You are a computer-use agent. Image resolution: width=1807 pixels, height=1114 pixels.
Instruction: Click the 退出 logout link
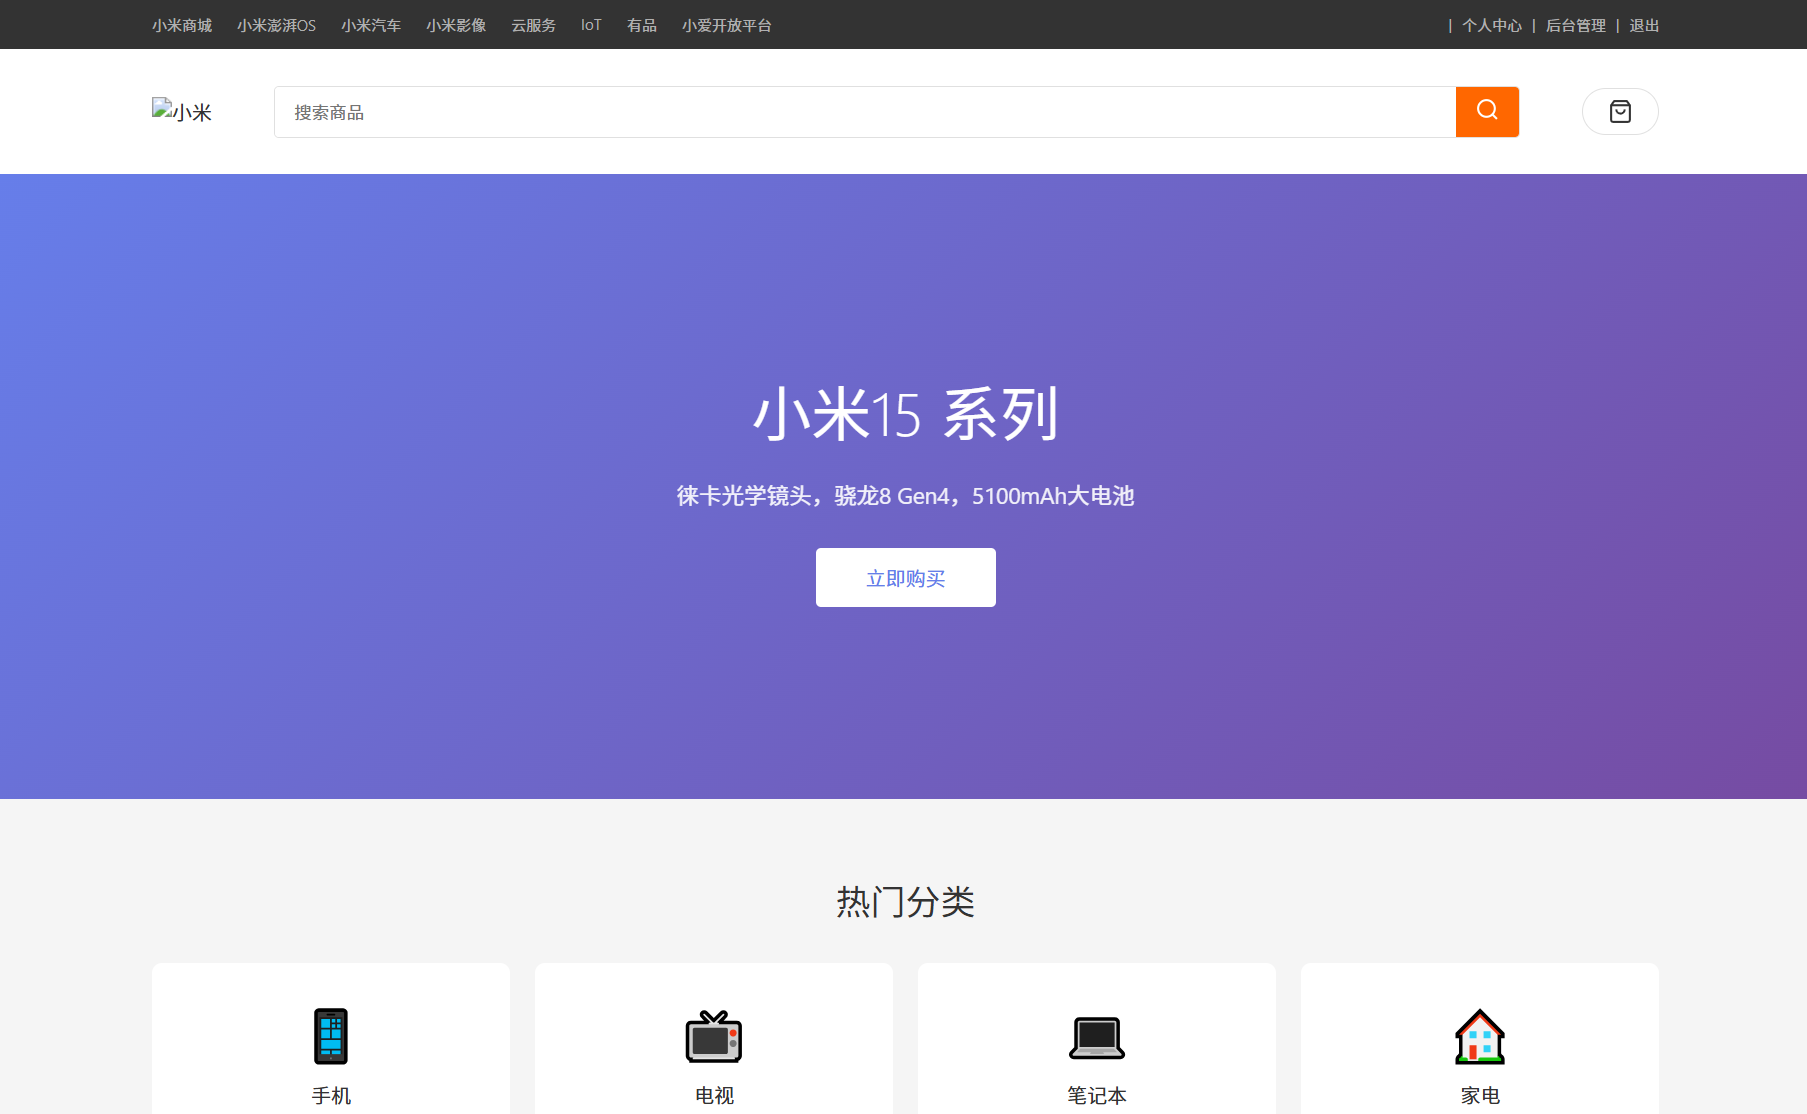(x=1644, y=25)
